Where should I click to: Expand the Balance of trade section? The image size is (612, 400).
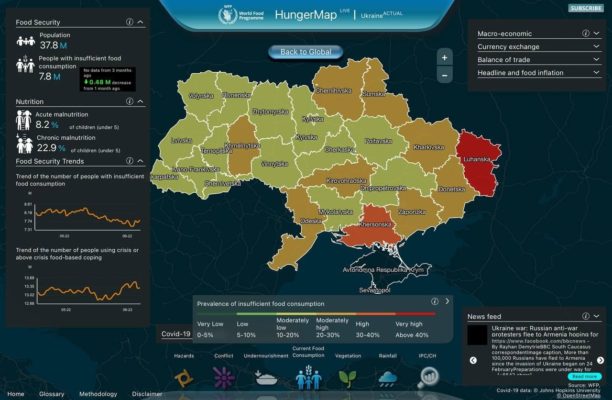pos(596,59)
